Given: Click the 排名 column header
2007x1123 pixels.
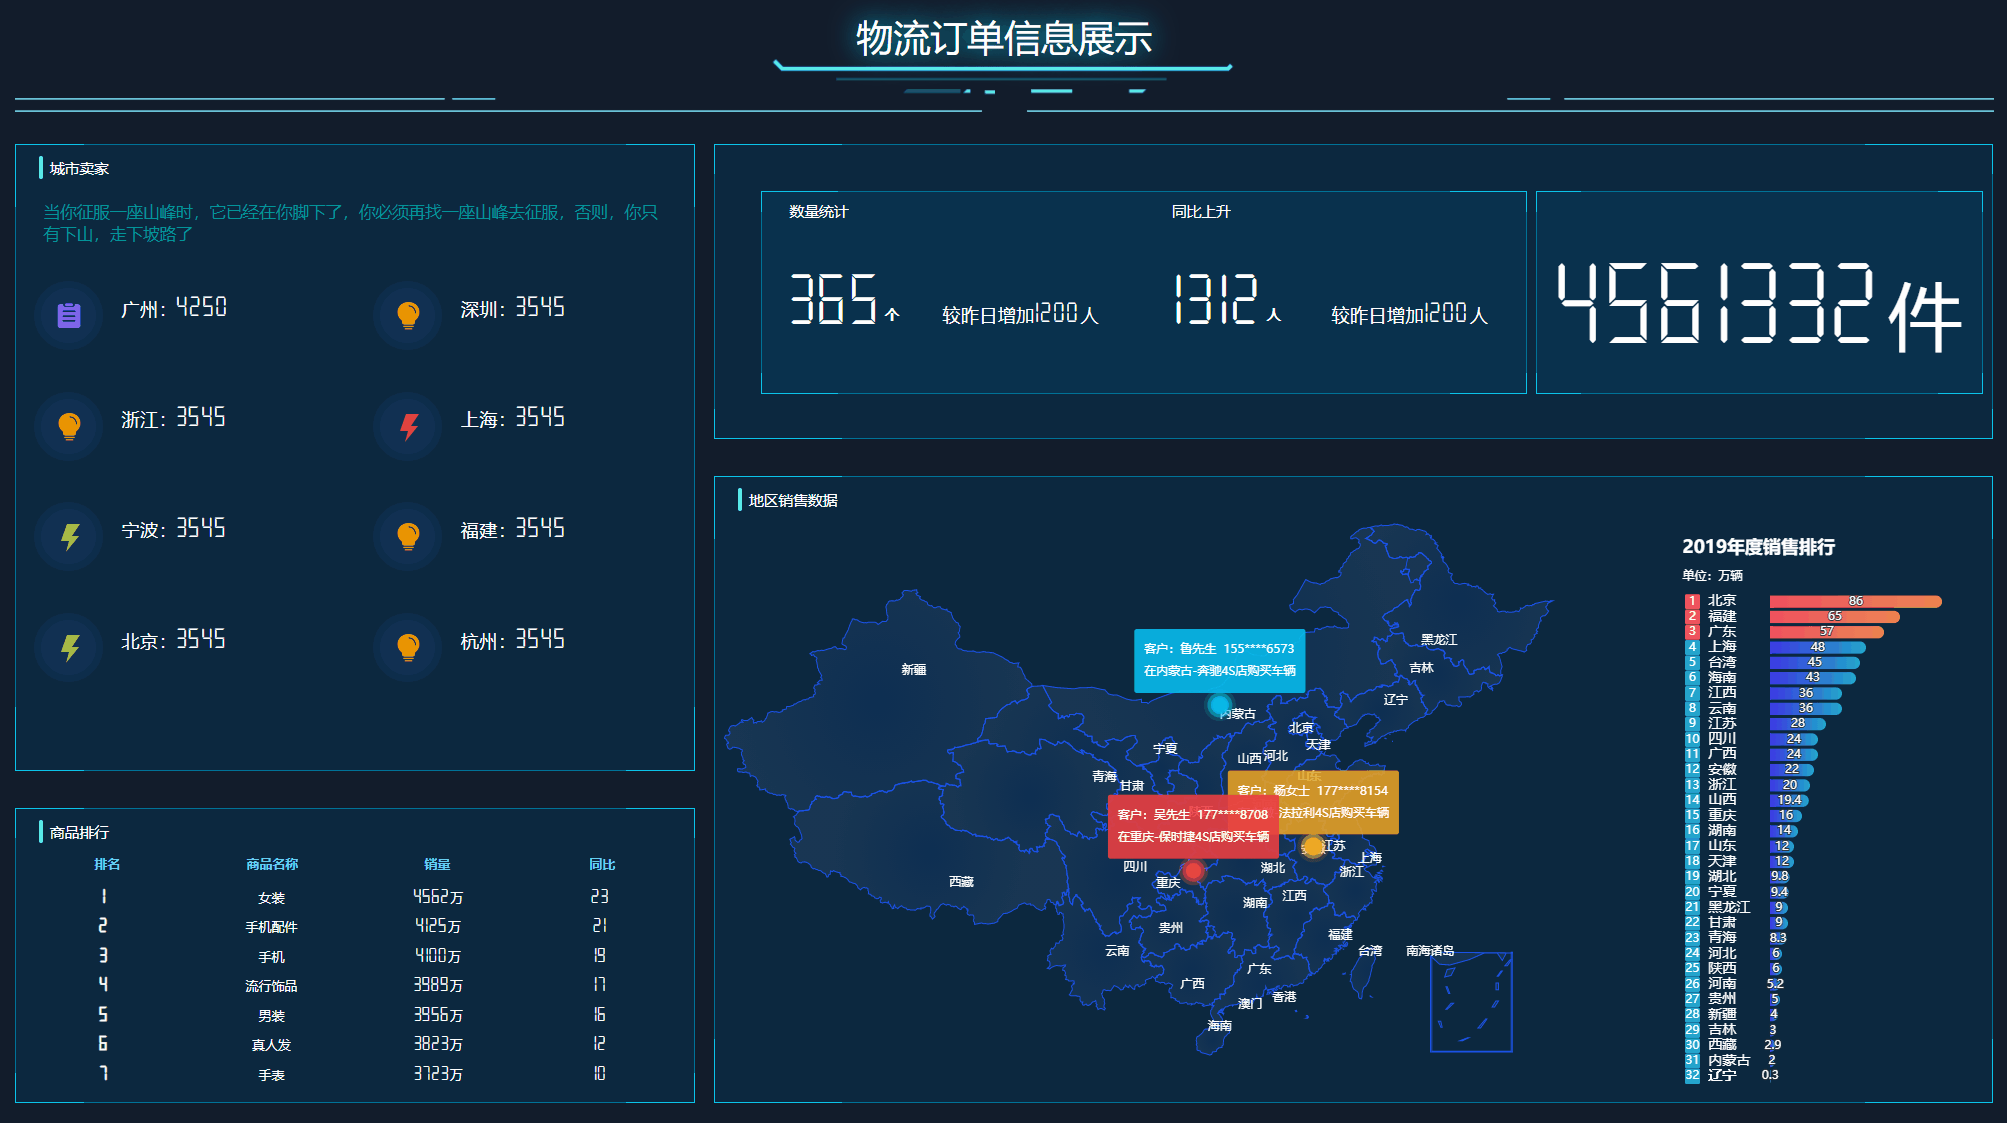Looking at the screenshot, I should (107, 864).
